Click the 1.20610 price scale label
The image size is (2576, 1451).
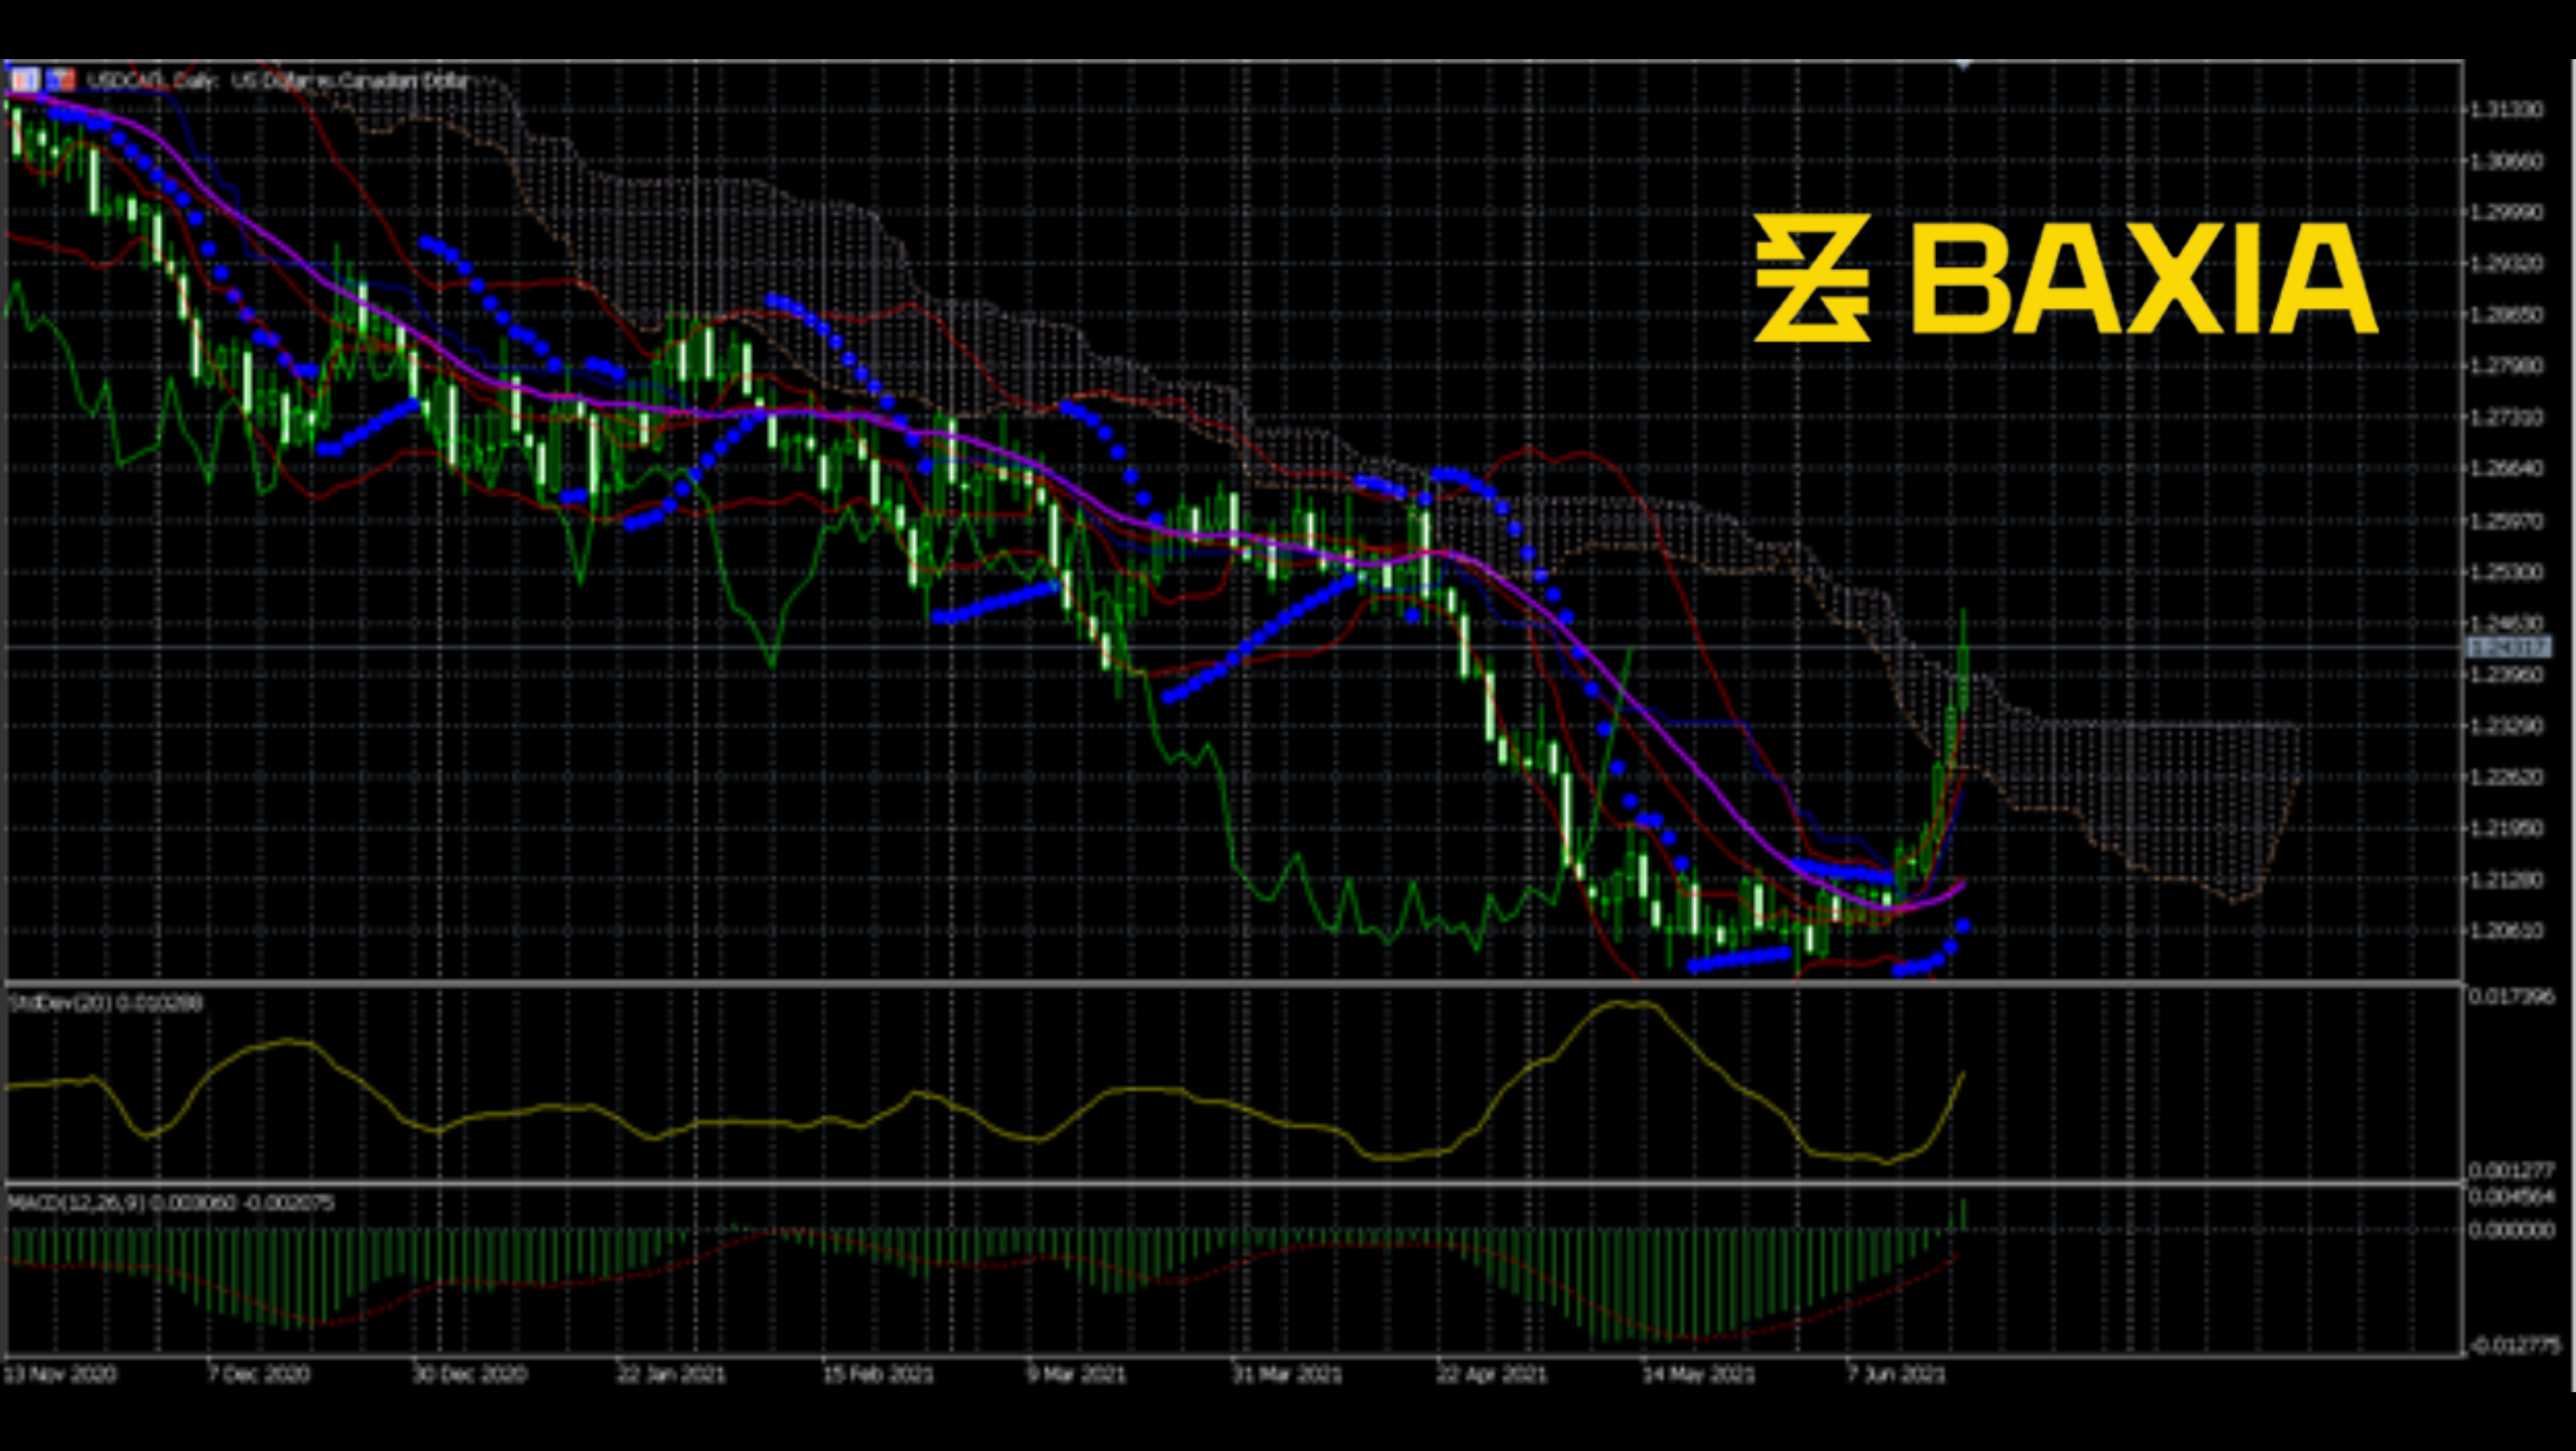click(2506, 931)
